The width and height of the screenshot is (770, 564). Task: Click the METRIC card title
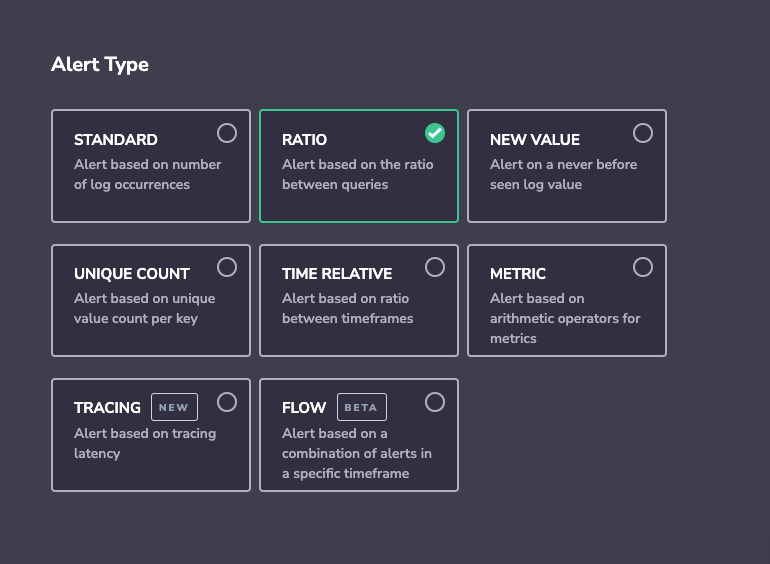pyautogui.click(x=518, y=274)
